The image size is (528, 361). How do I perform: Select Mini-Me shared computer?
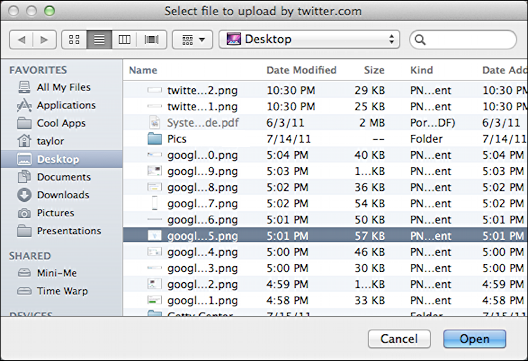point(62,273)
